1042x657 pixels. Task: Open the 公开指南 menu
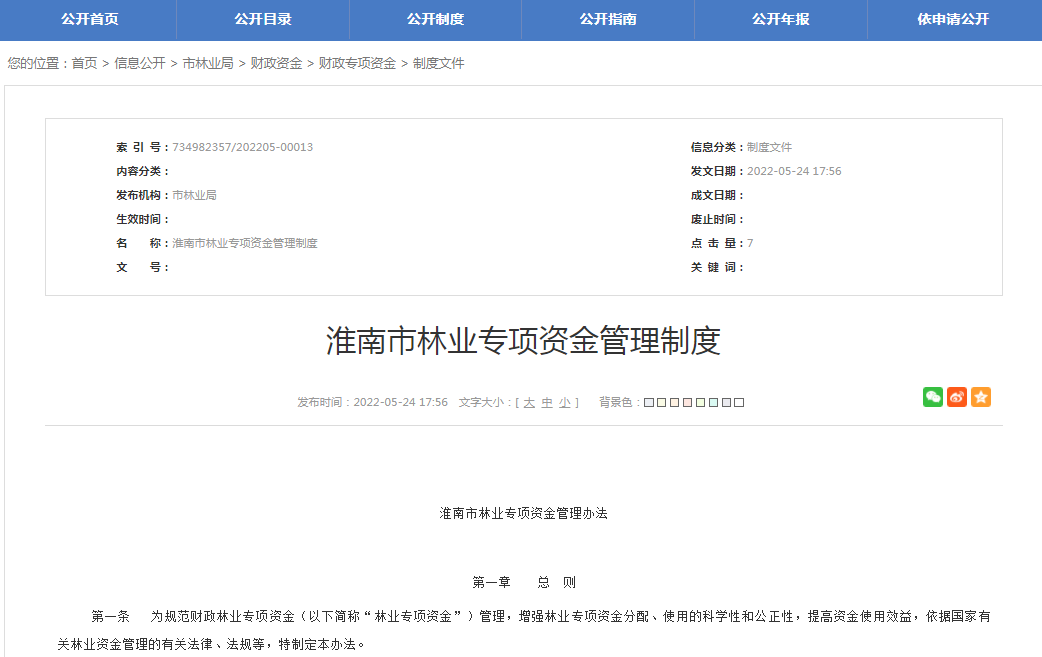pos(607,19)
